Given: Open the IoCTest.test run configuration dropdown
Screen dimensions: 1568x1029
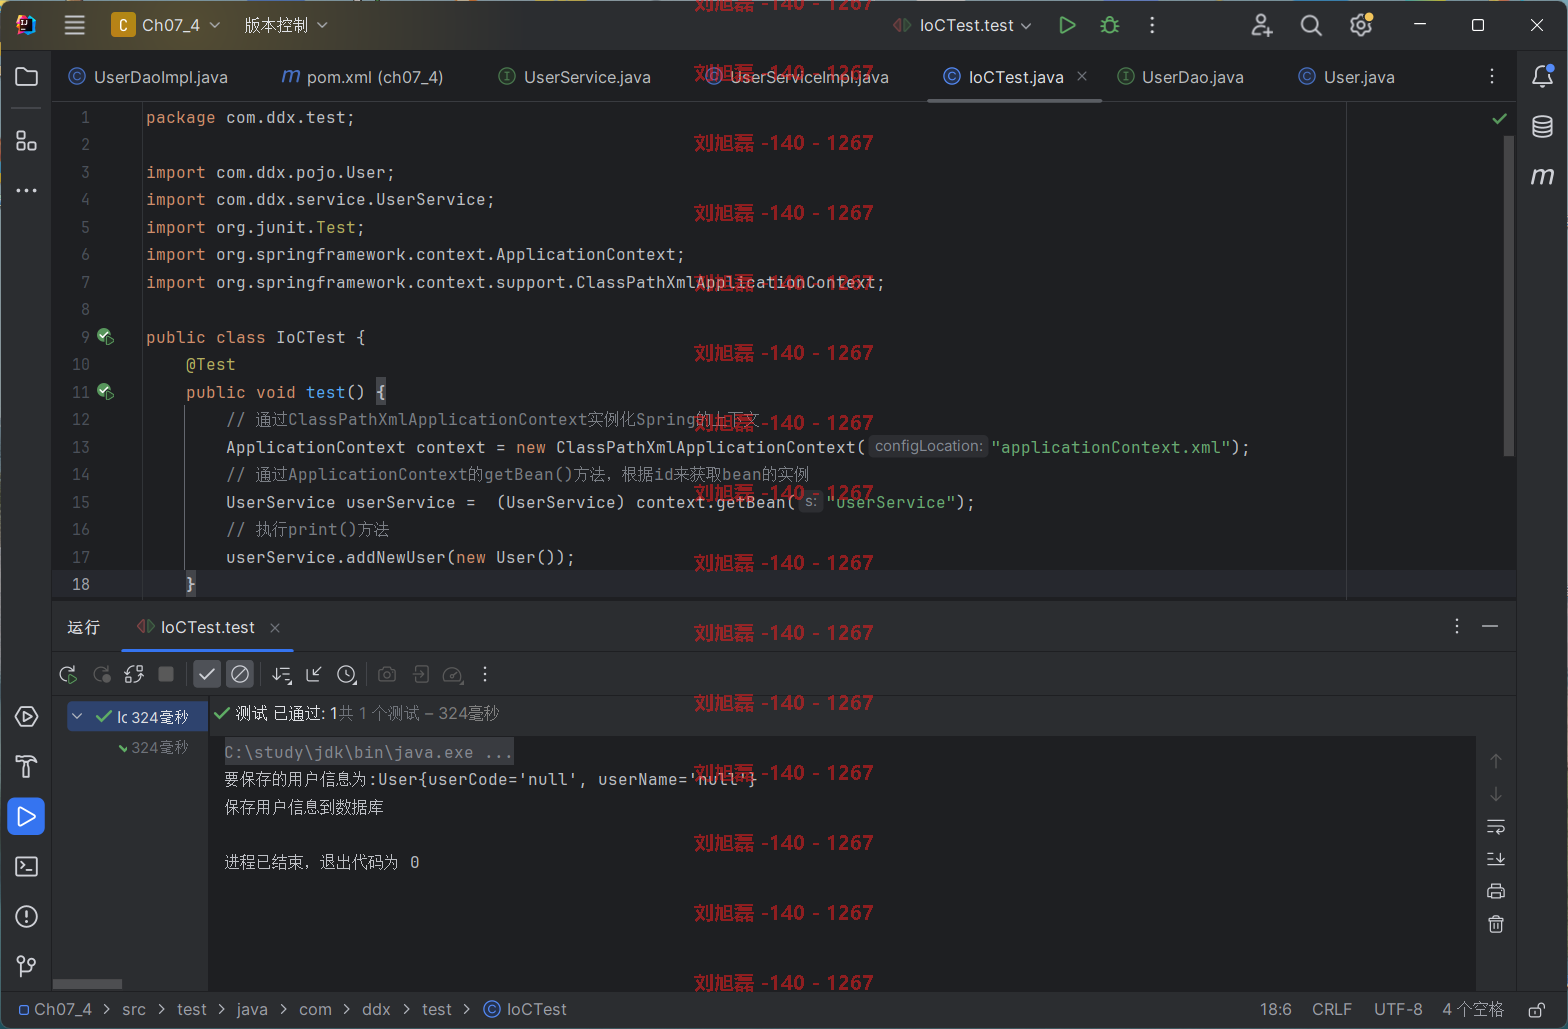Looking at the screenshot, I should (x=962, y=25).
